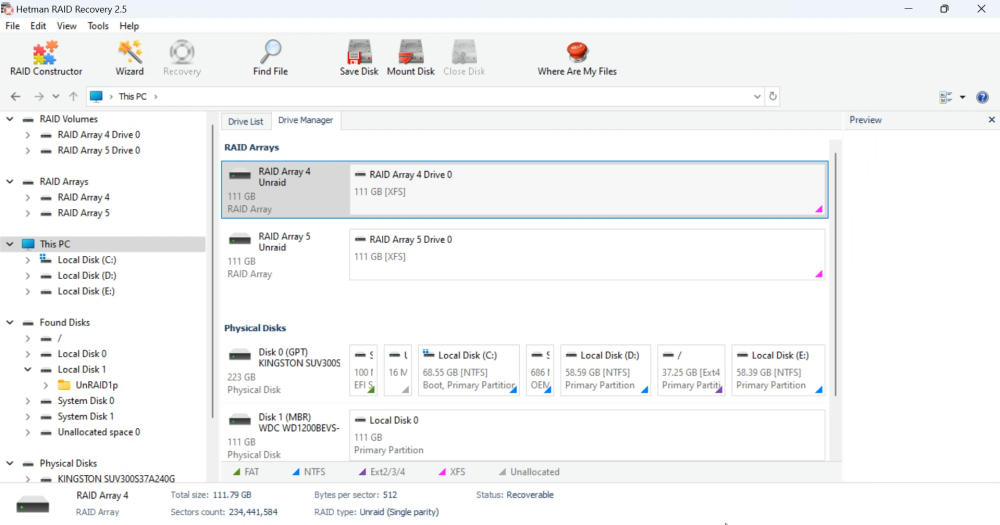Expand Local Disk (C:) in the tree
The image size is (1000, 525).
27,260
